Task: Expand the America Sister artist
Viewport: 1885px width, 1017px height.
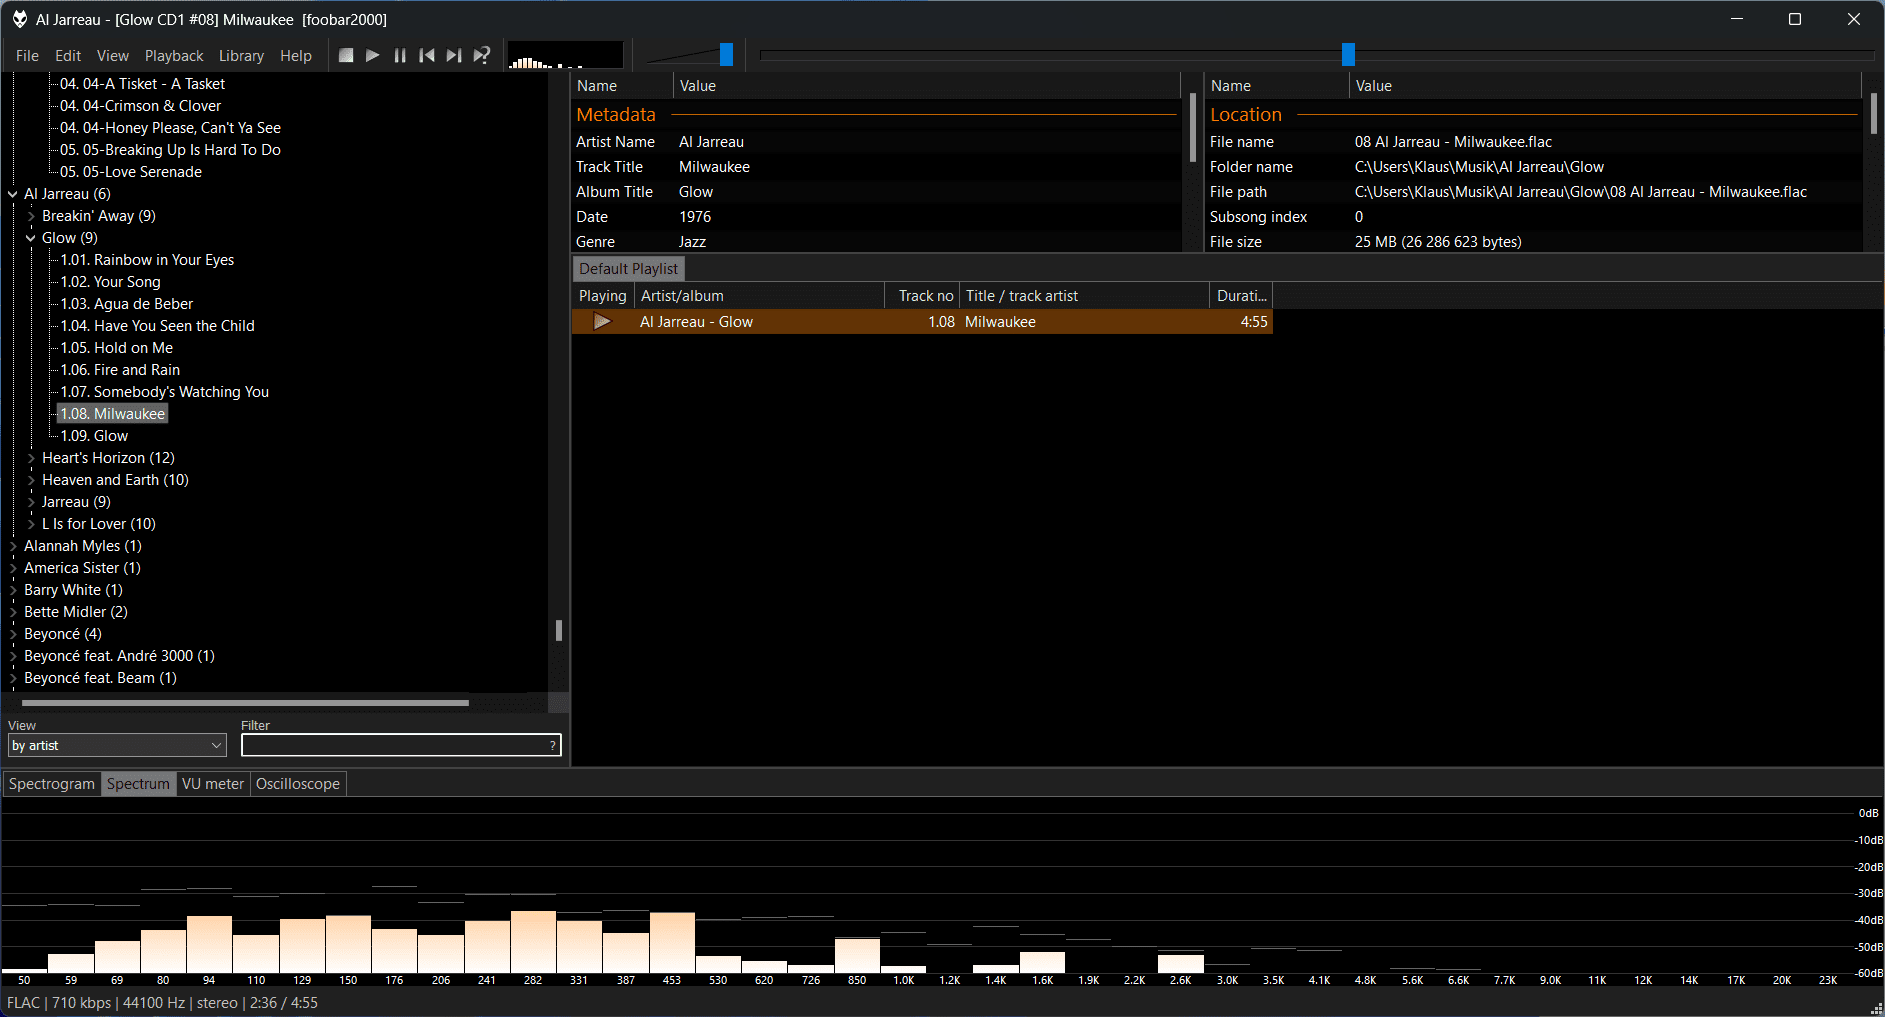Action: (13, 568)
